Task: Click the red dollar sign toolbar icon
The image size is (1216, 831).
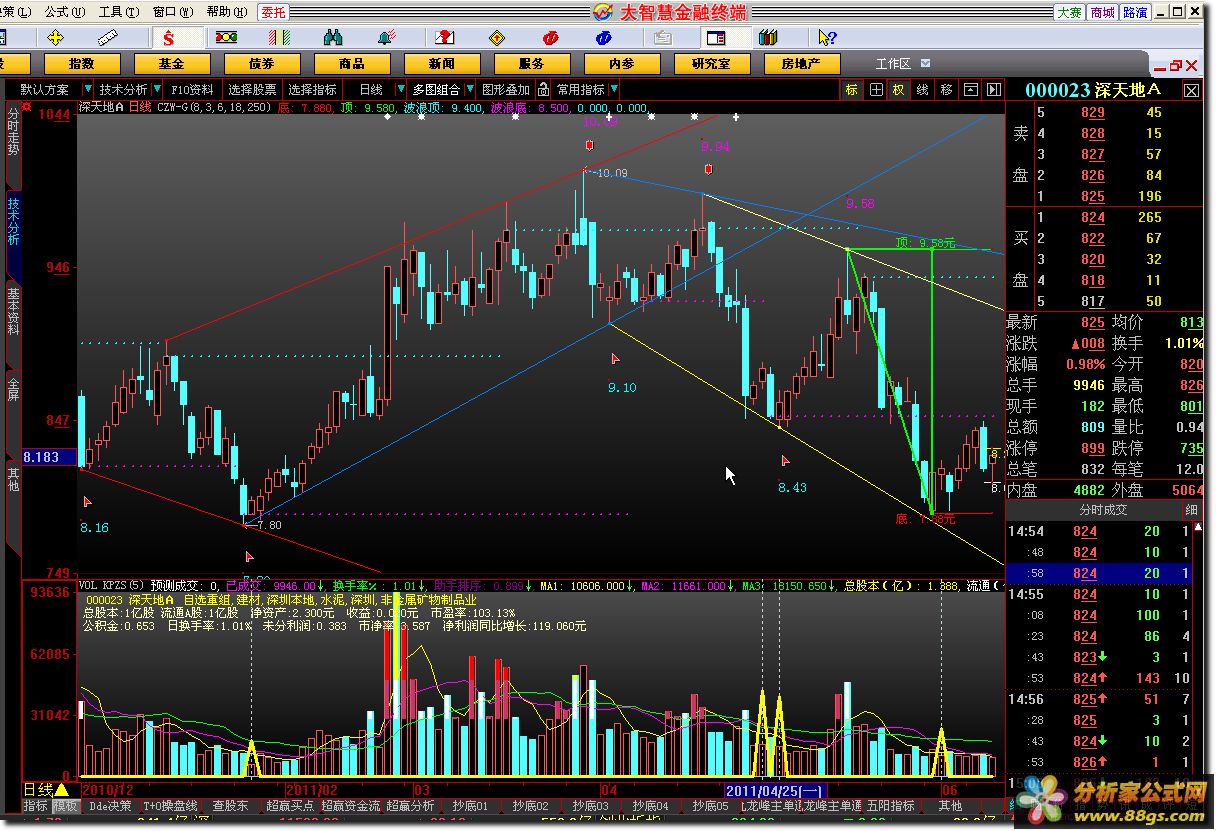Action: coord(169,38)
